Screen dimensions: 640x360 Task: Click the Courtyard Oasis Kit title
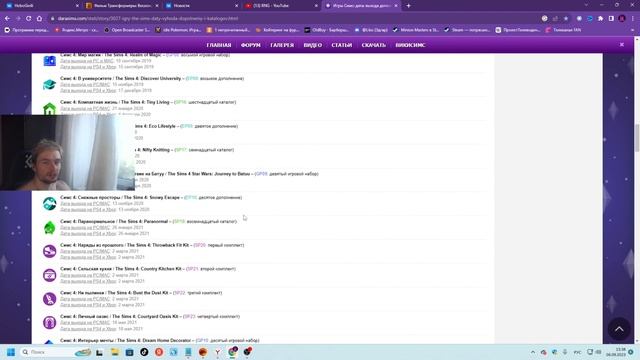pyautogui.click(x=119, y=316)
